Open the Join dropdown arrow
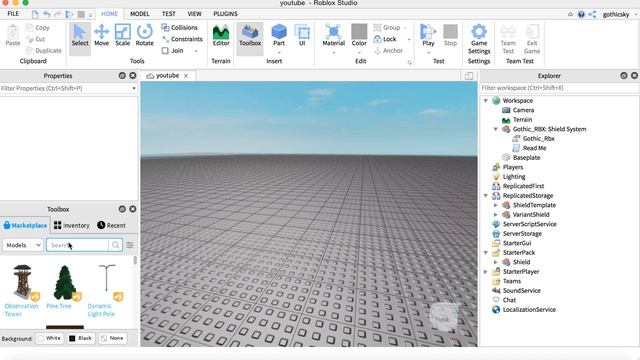This screenshot has height=360, width=640. pos(196,51)
